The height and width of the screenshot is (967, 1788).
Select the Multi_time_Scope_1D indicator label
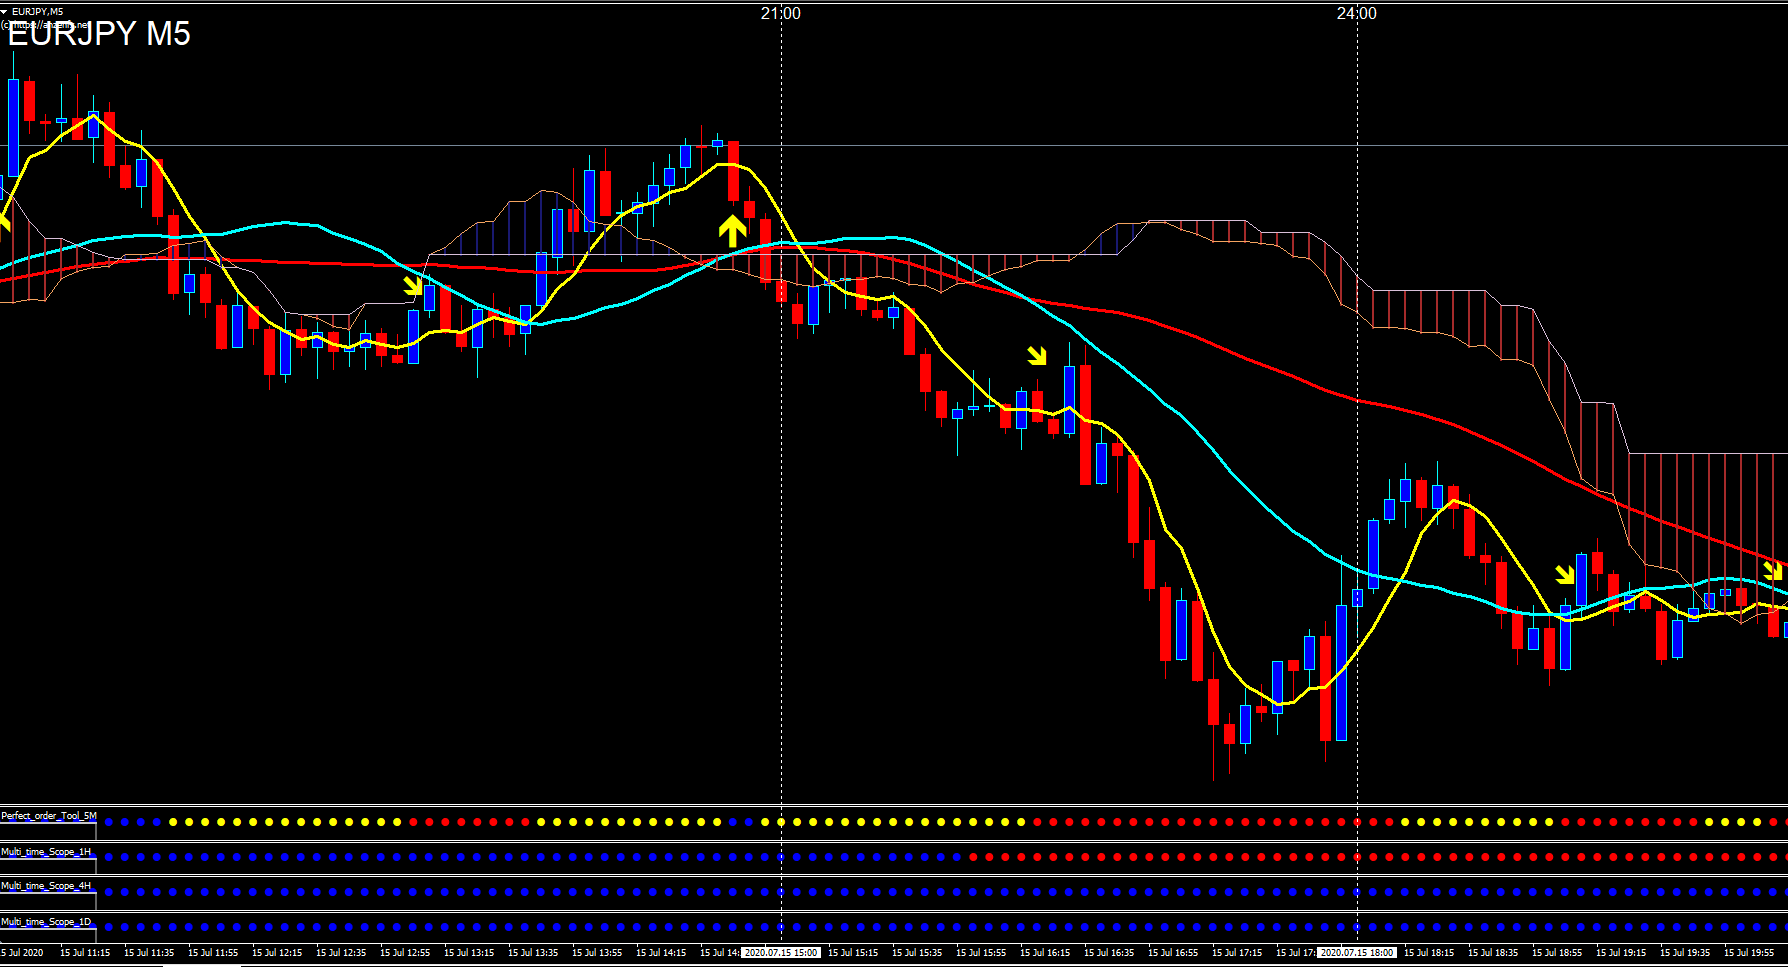tap(46, 922)
